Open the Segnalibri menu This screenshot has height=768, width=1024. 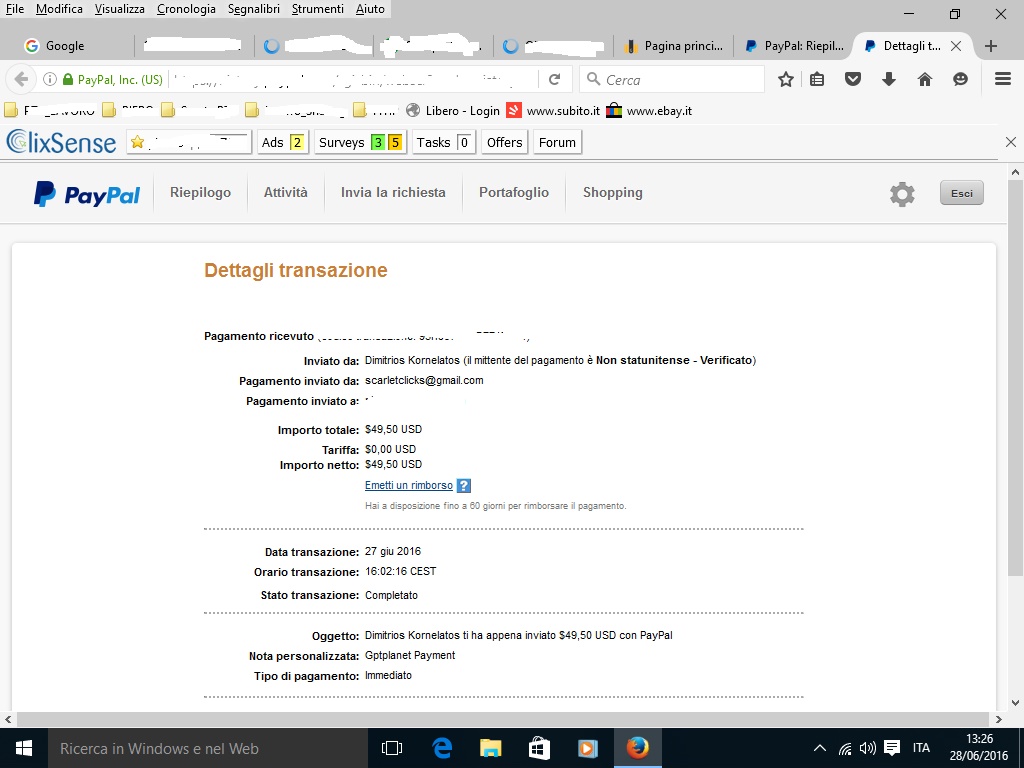point(253,9)
